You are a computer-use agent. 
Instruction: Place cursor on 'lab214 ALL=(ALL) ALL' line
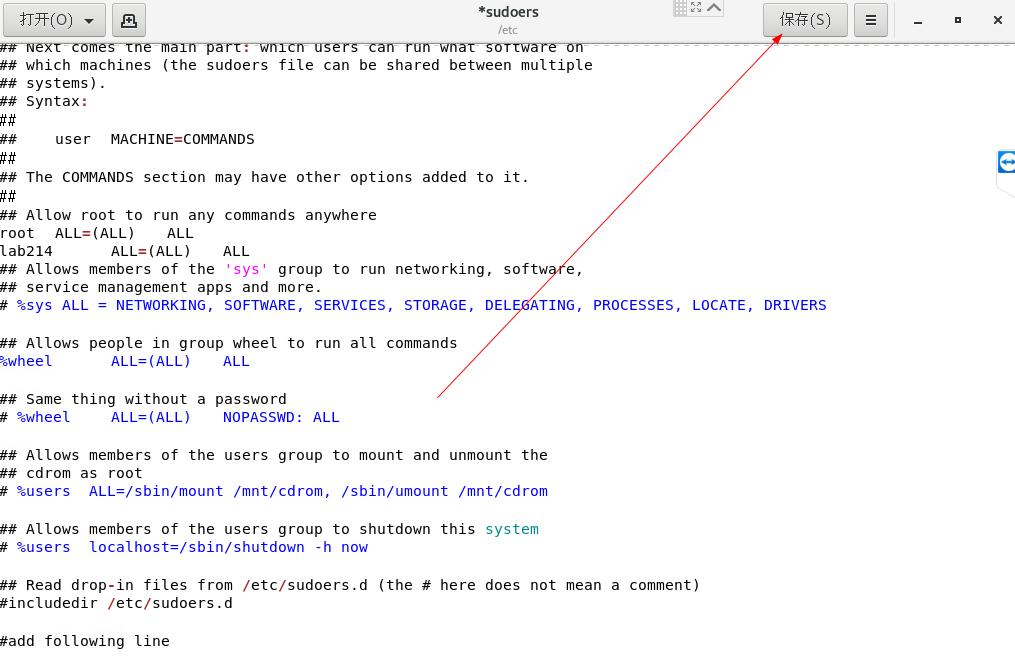(x=124, y=251)
